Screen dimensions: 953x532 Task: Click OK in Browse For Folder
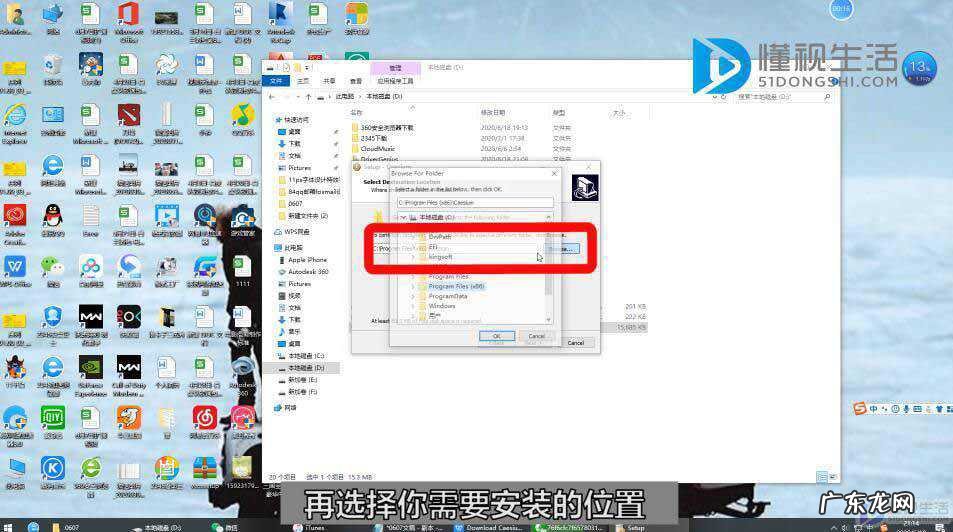click(497, 336)
